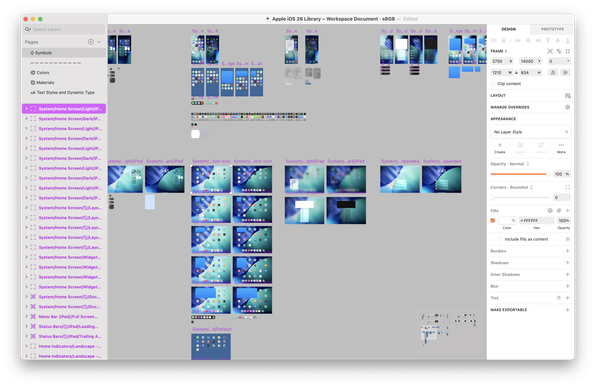
Task: Tick Include fills as content checkbox
Action: point(500,239)
